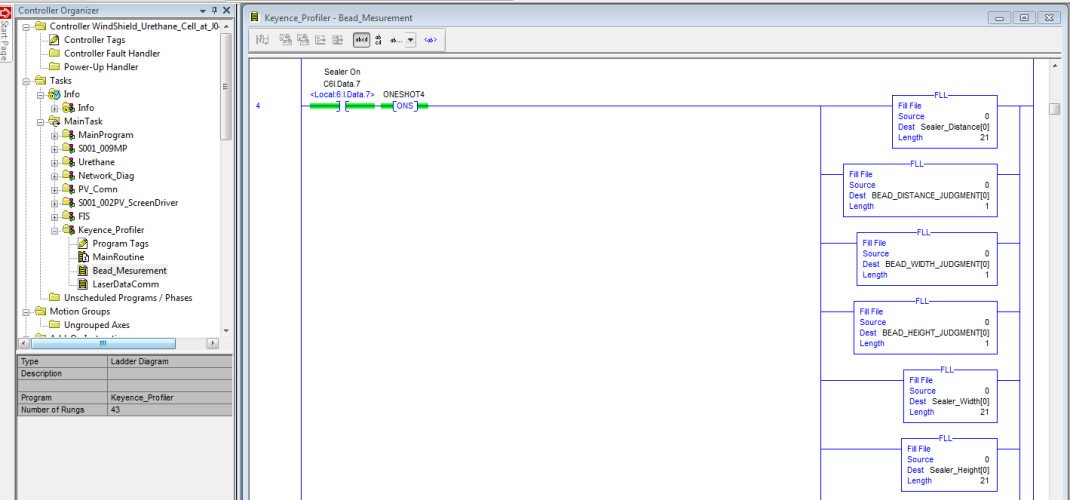Open the Controller Organizer panel options arrow
The image size is (1070, 500).
[x=202, y=10]
